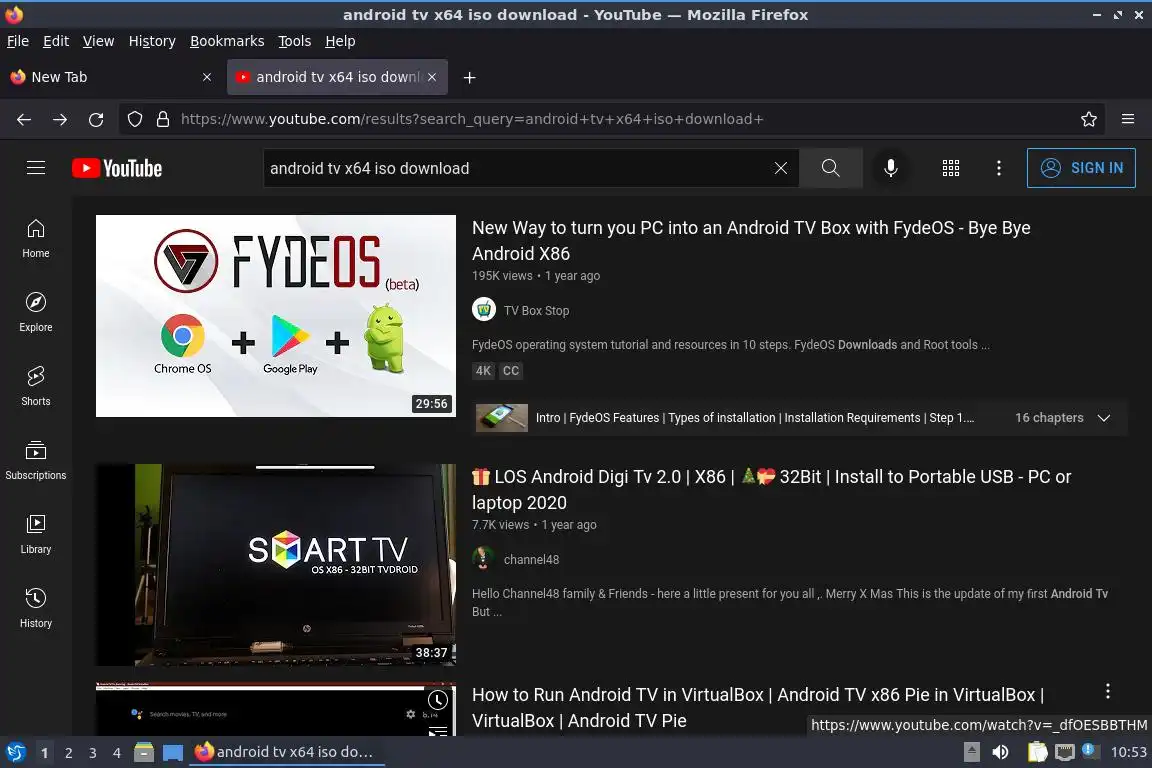Image resolution: width=1152 pixels, height=768 pixels.
Task: Open the FydeOS Android TV Box video title
Action: (x=751, y=240)
